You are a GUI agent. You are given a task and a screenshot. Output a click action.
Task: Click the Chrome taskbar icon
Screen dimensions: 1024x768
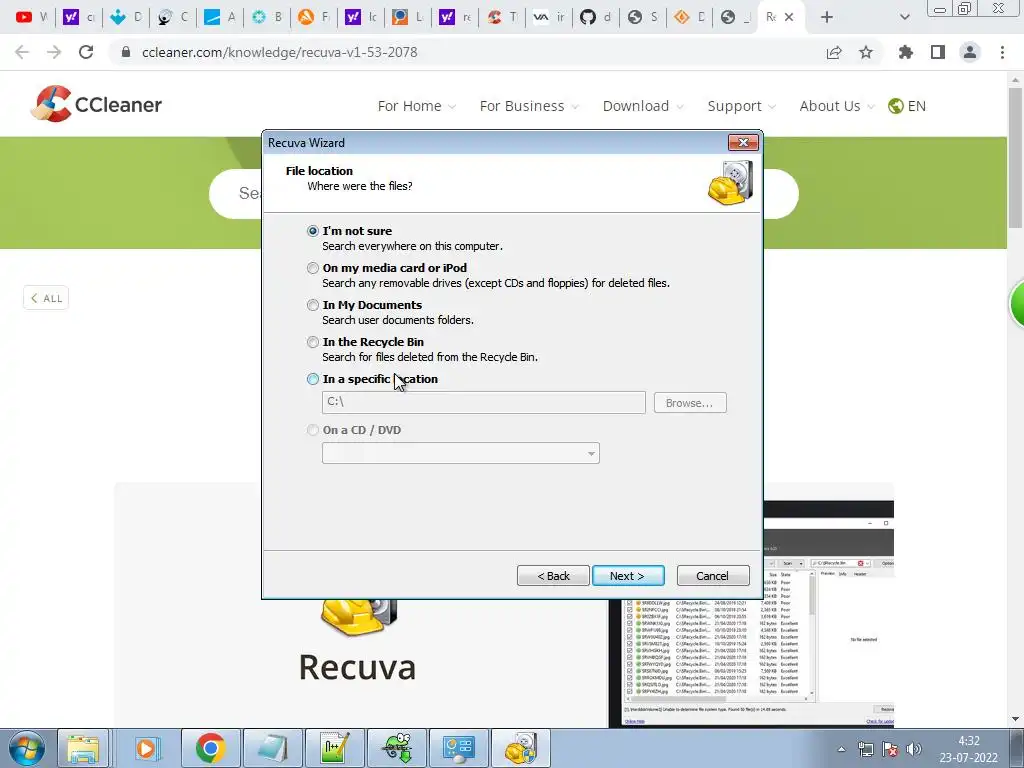coord(210,748)
